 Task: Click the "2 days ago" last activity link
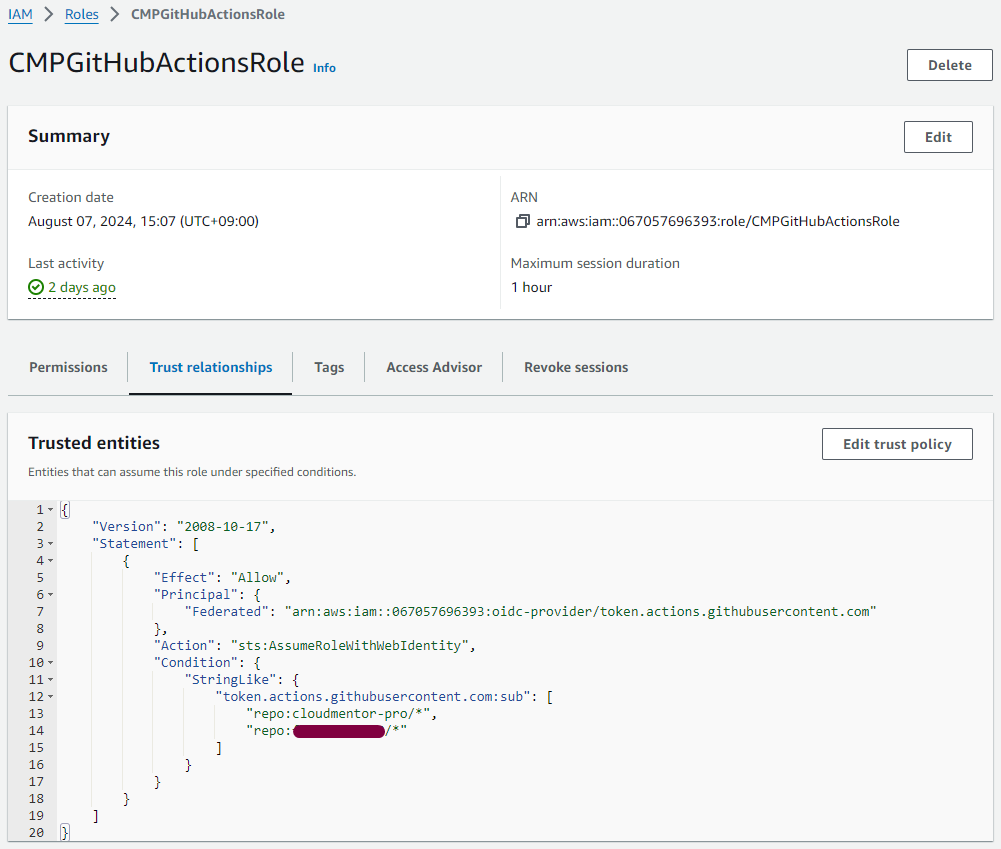pos(82,287)
